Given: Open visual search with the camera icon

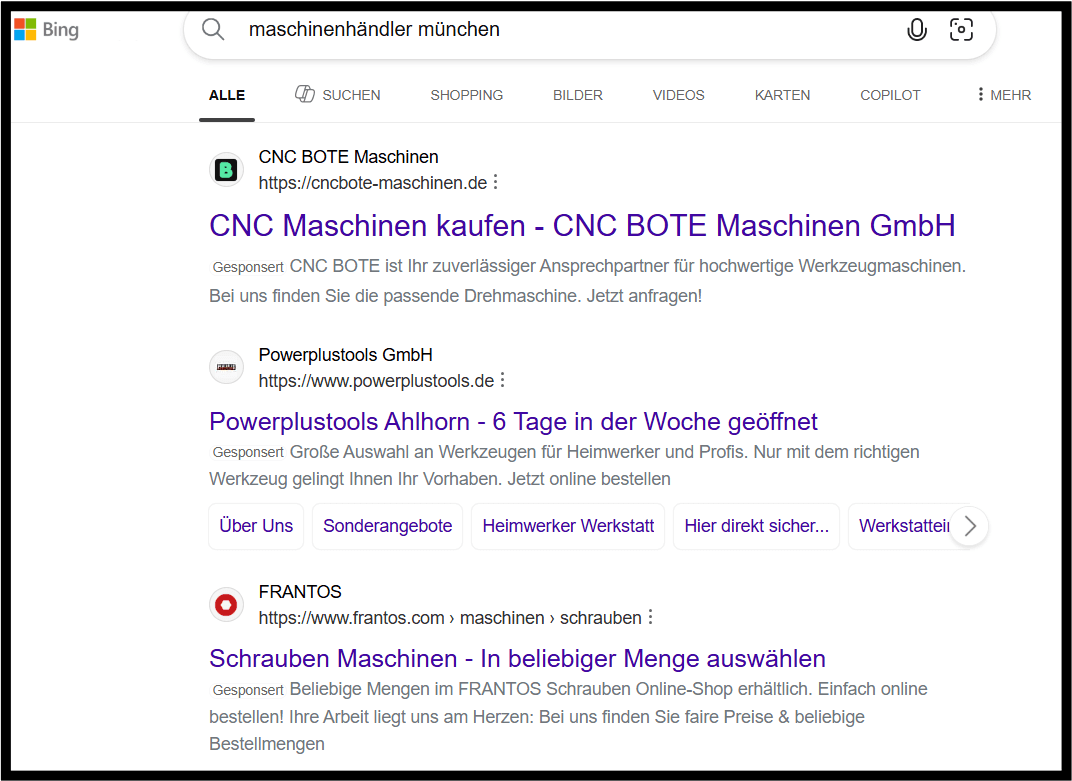Looking at the screenshot, I should (x=961, y=31).
